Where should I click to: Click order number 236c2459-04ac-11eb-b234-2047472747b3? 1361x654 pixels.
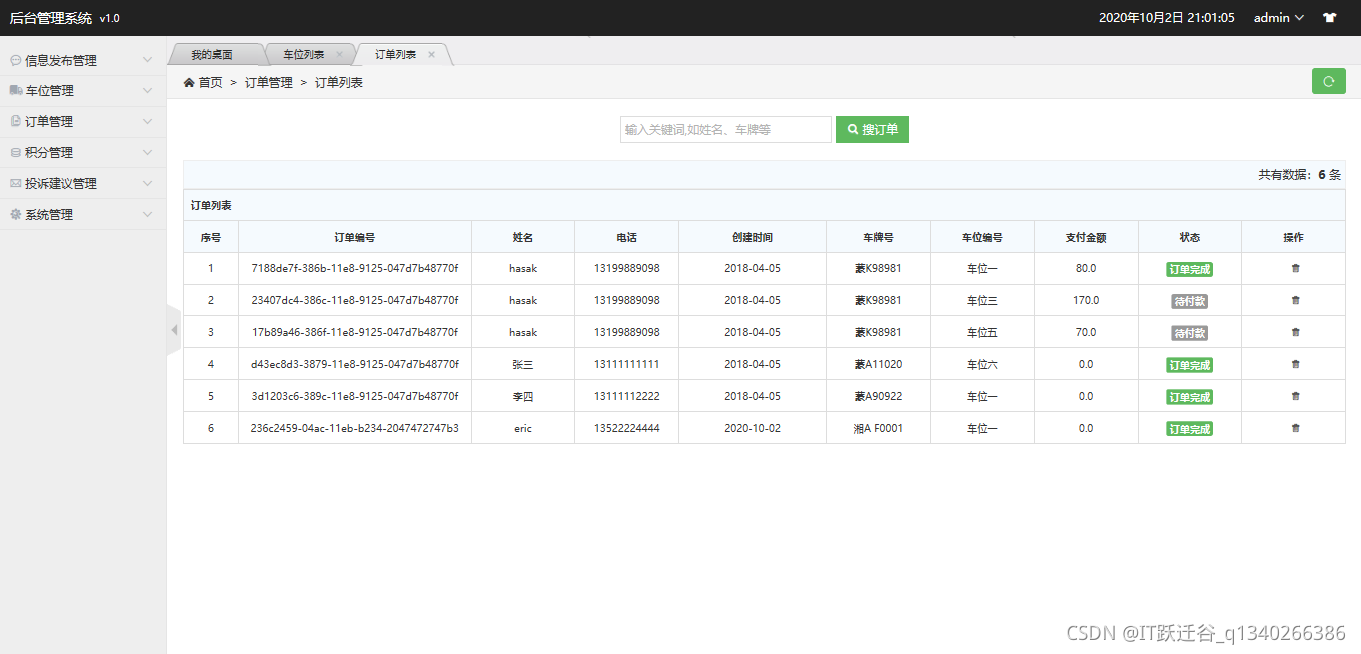point(355,428)
